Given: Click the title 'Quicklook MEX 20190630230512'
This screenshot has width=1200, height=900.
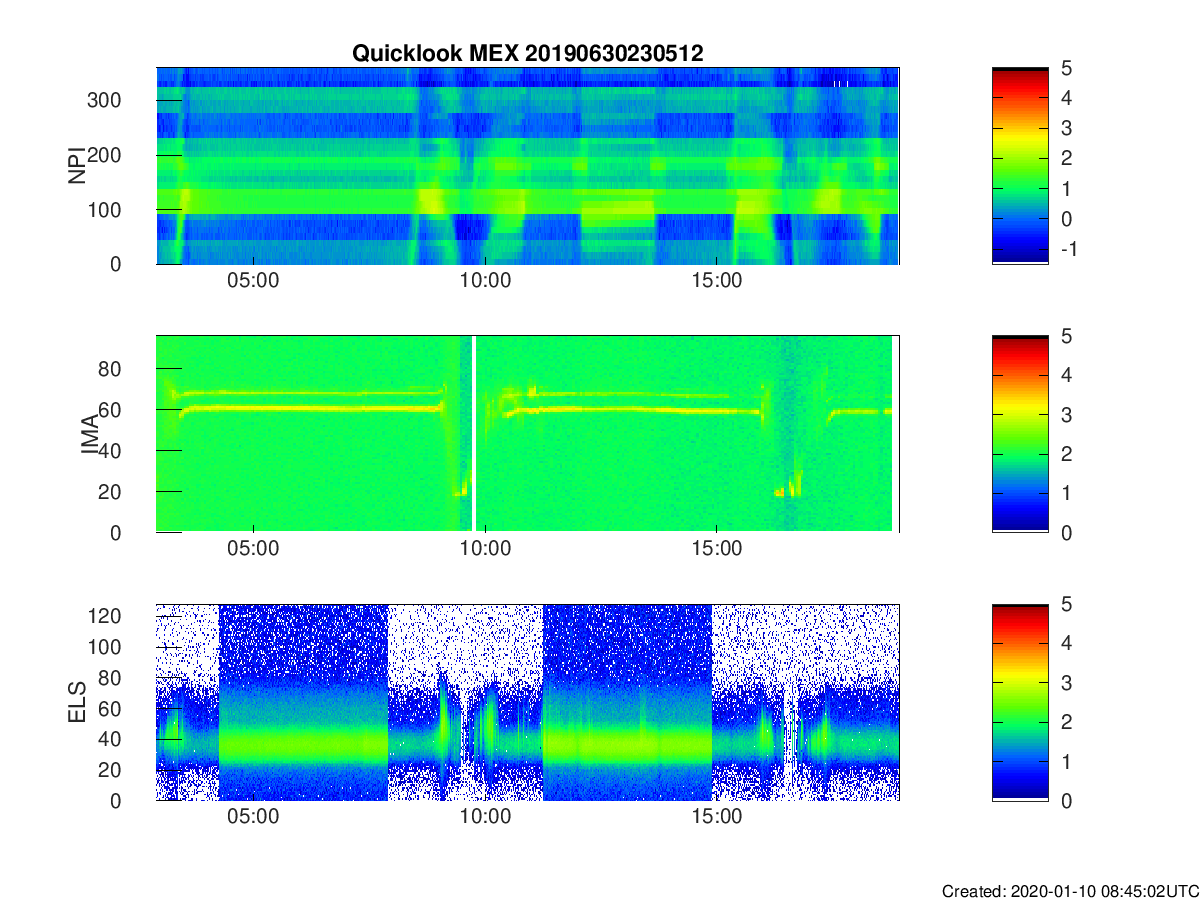Looking at the screenshot, I should pyautogui.click(x=527, y=54).
